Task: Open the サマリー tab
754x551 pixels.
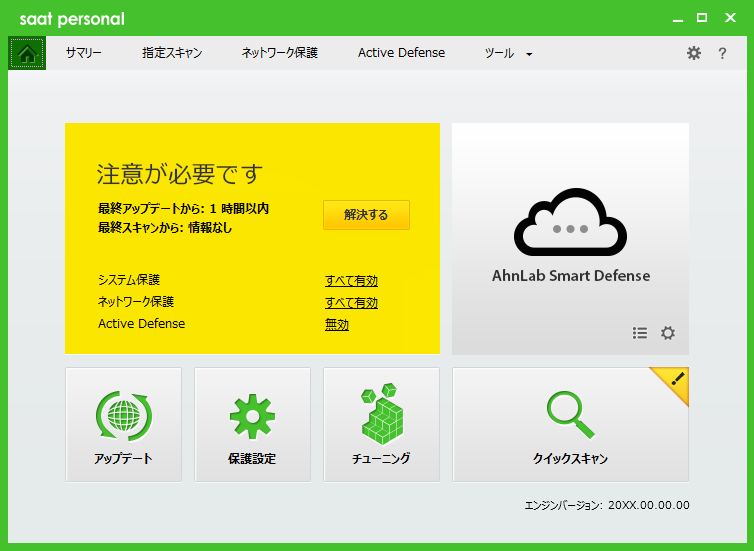Action: pos(84,53)
